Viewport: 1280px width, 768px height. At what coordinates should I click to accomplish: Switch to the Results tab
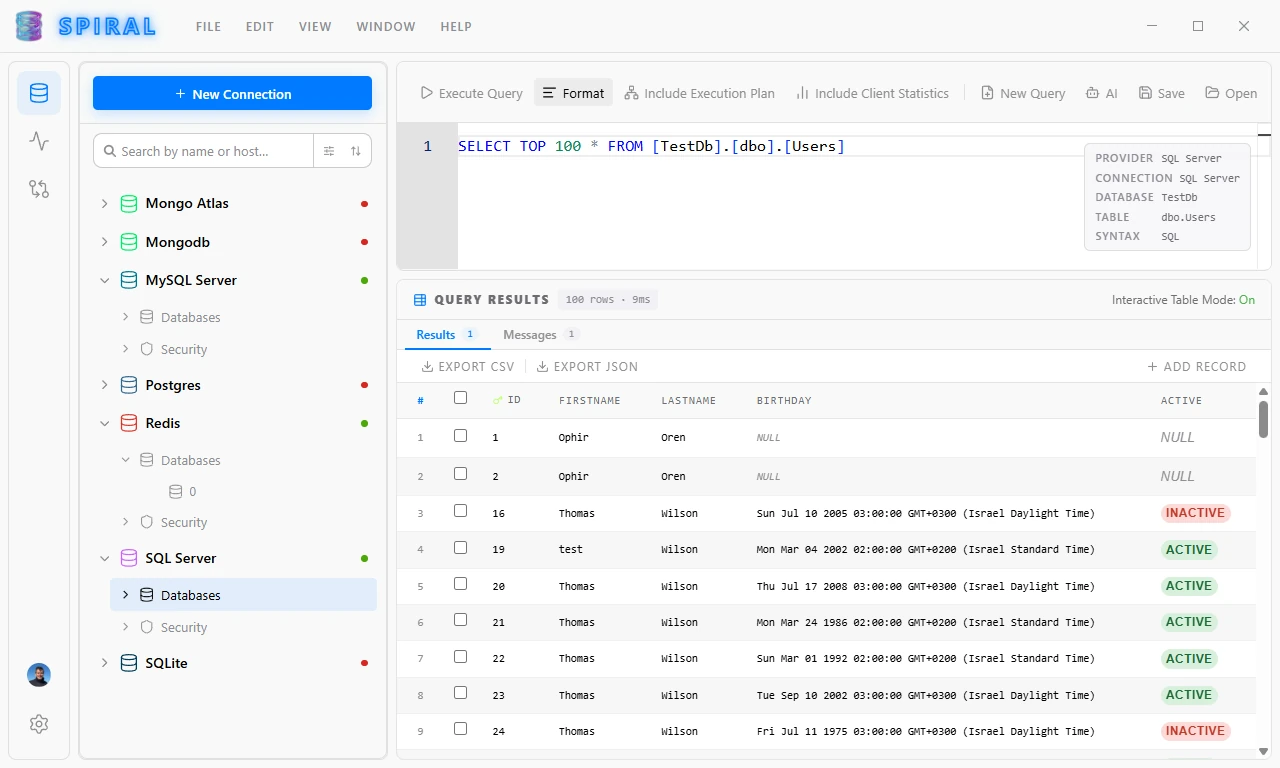point(447,335)
